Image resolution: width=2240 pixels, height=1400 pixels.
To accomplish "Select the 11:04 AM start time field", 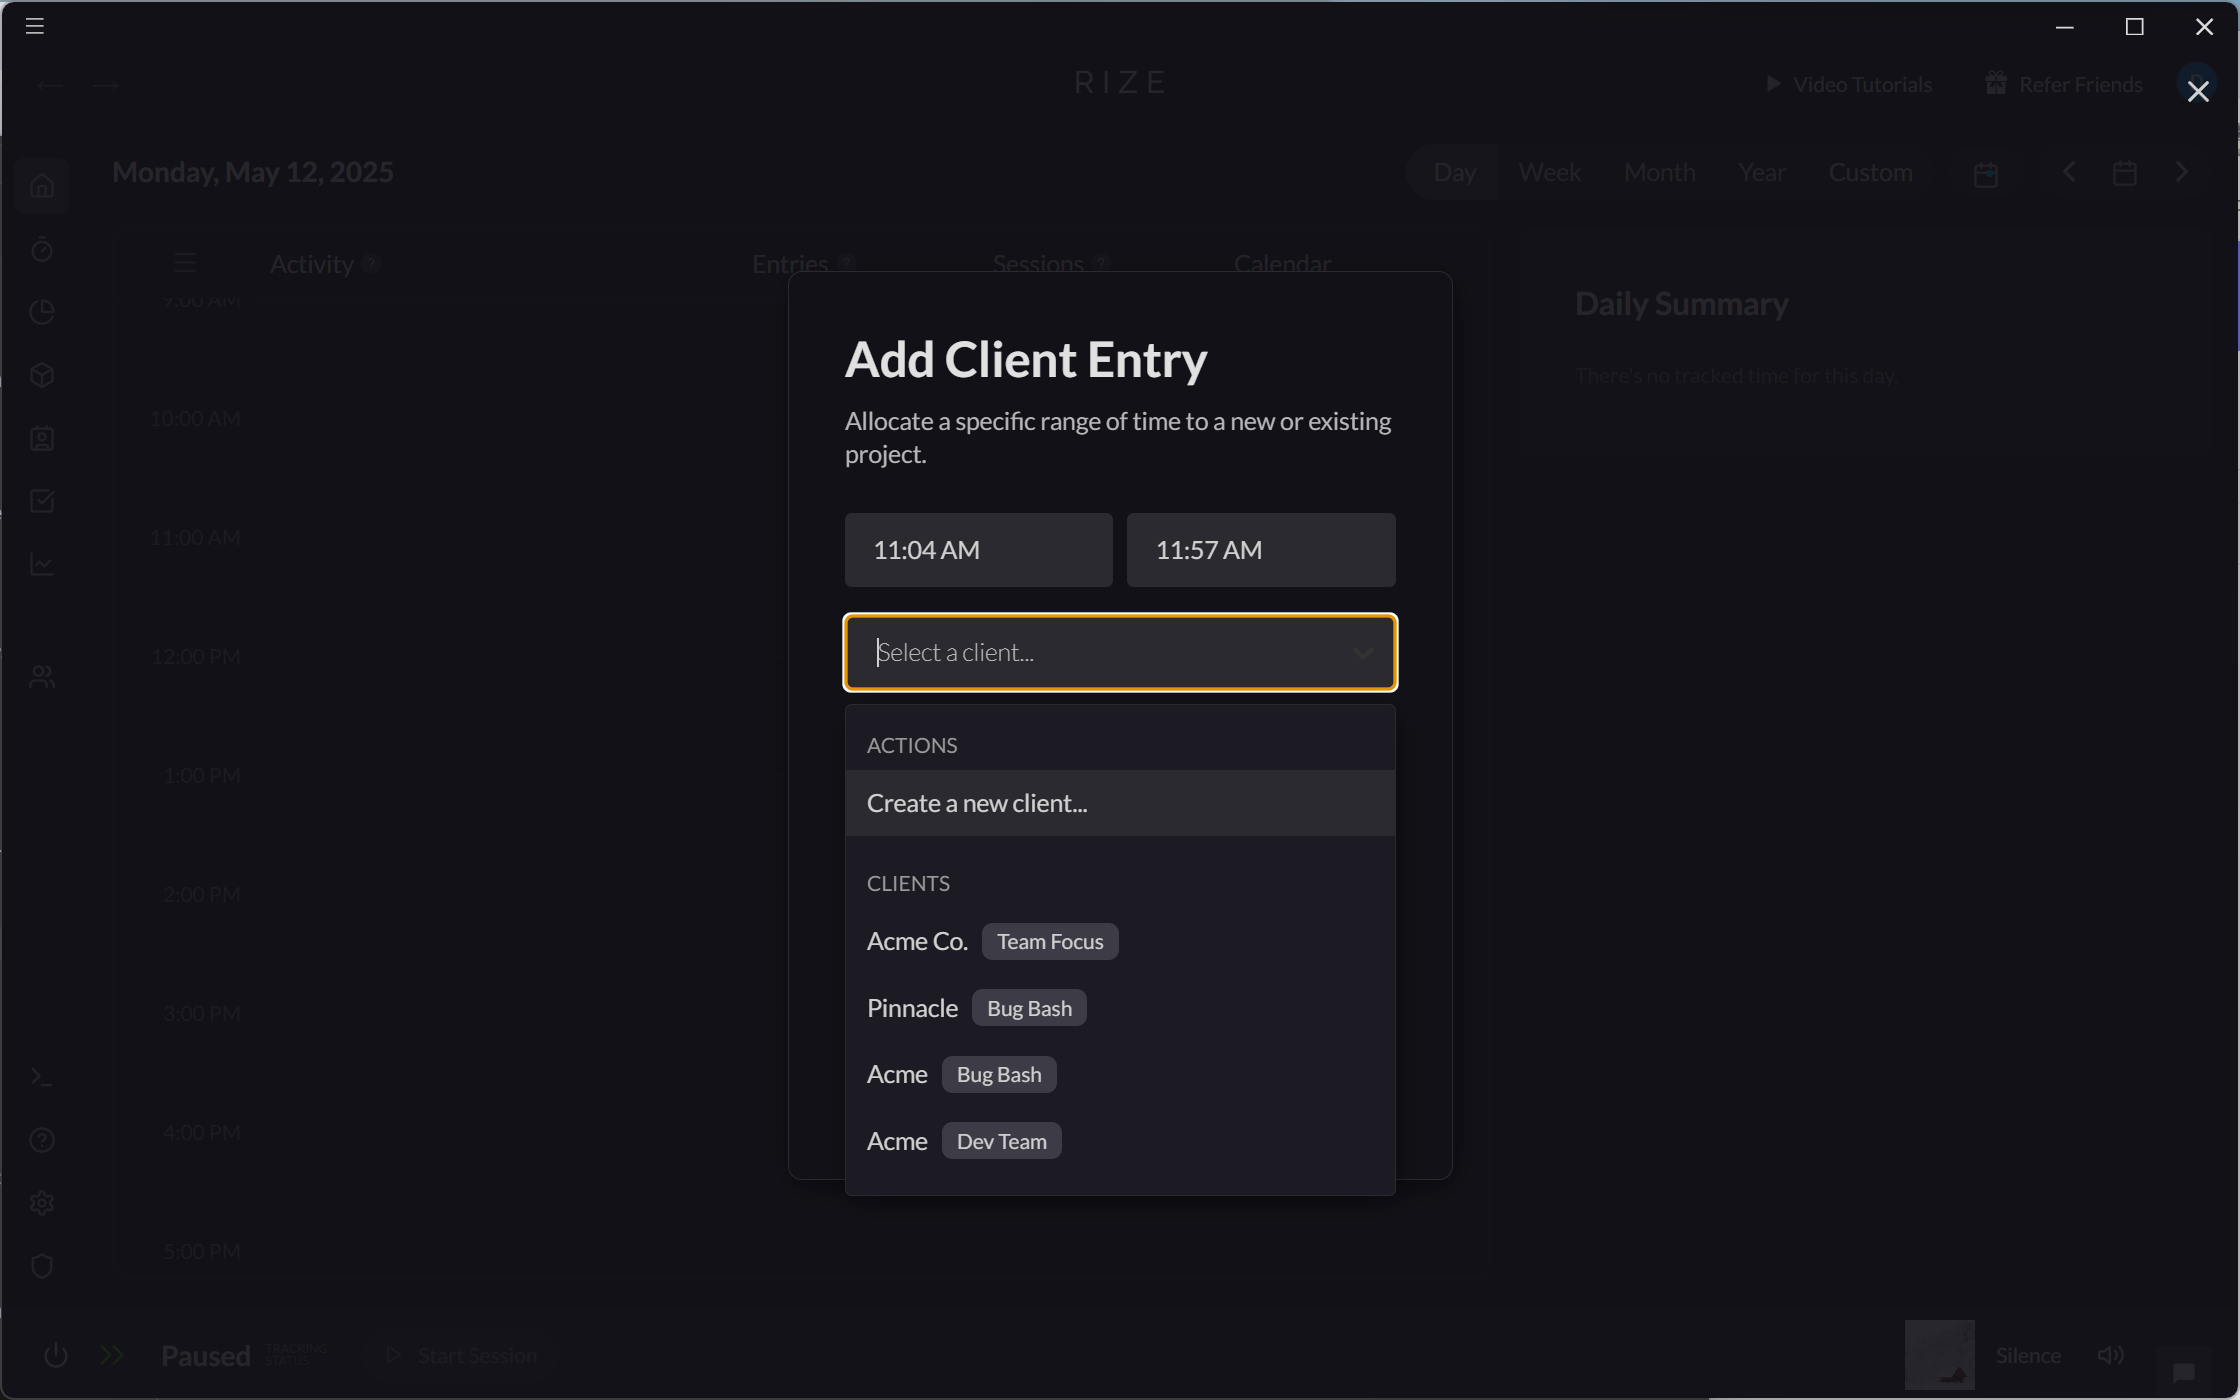I will (x=977, y=549).
